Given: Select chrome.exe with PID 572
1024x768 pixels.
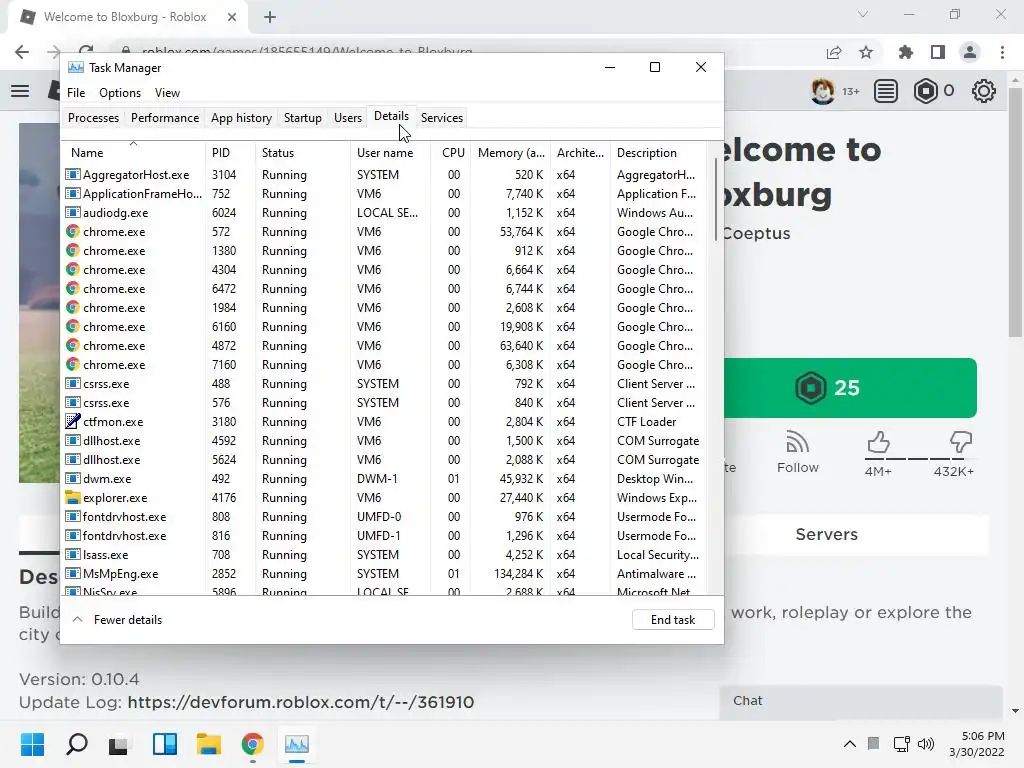Looking at the screenshot, I should [x=385, y=232].
